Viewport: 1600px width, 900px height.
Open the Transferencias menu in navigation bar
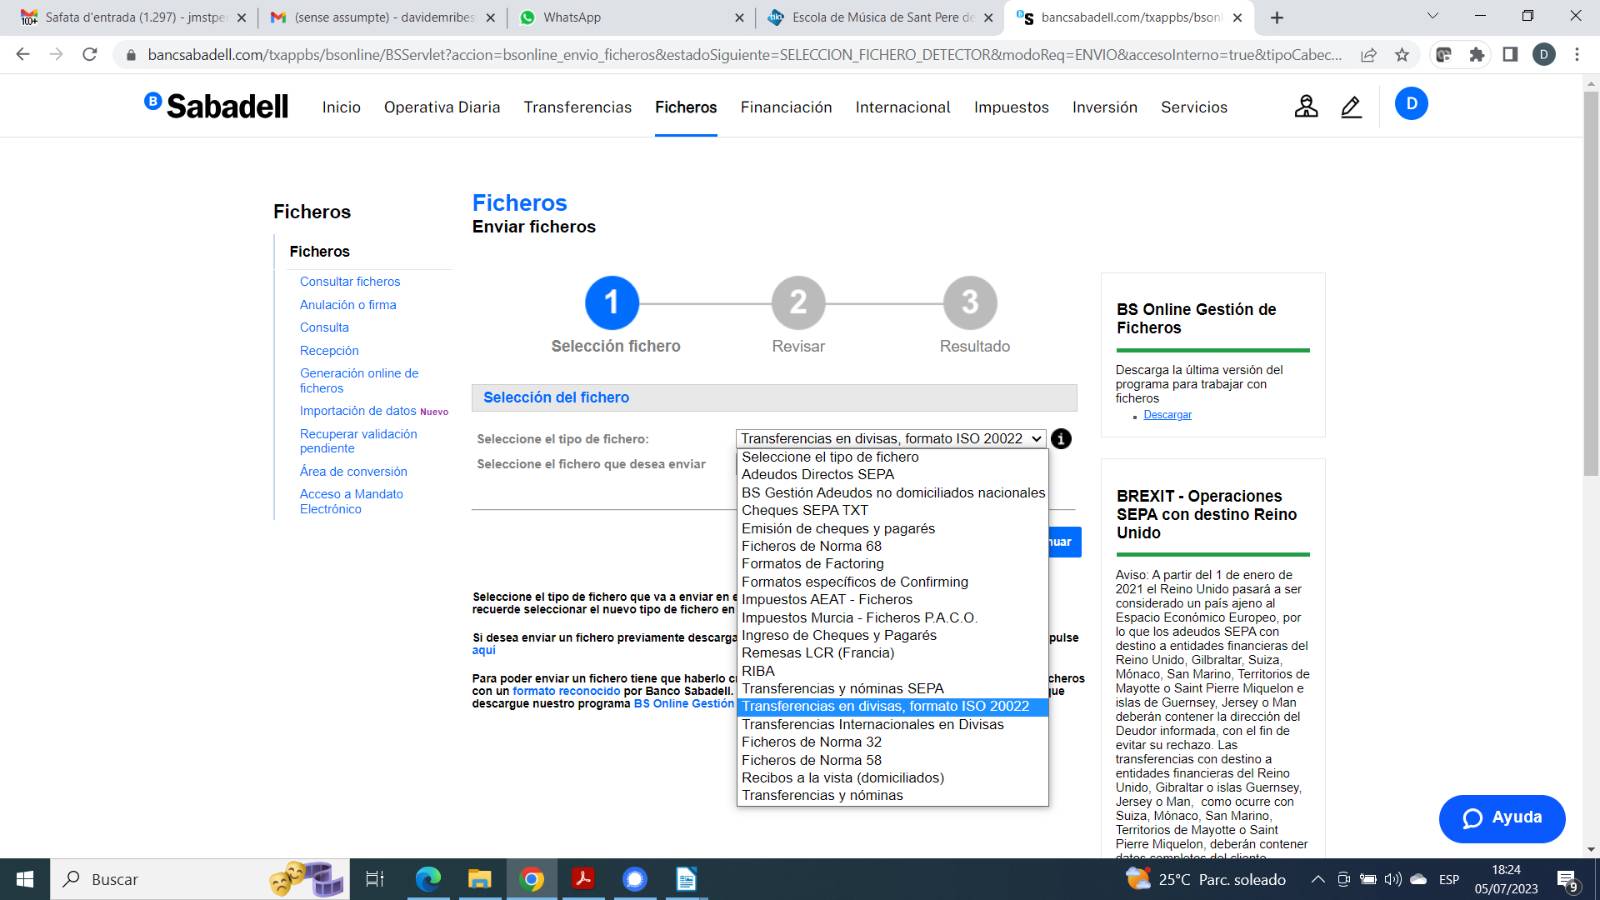[577, 107]
